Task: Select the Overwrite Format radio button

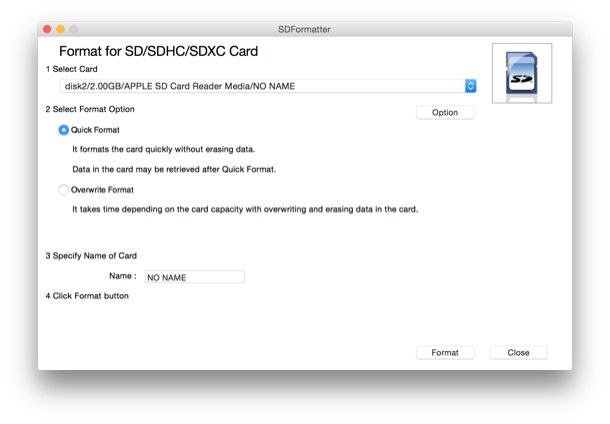Action: coord(63,190)
